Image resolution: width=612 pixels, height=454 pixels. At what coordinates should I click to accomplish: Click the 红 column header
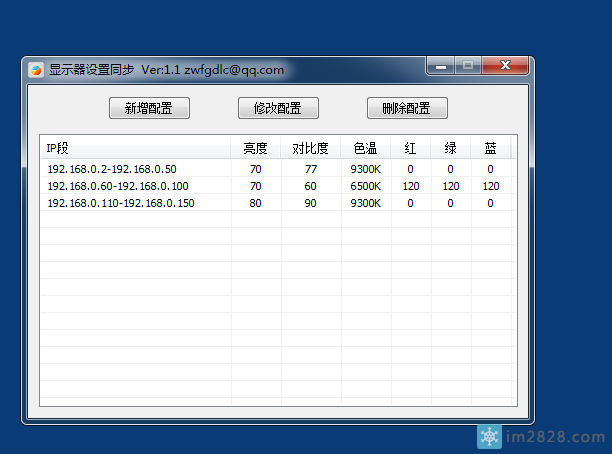click(x=410, y=148)
